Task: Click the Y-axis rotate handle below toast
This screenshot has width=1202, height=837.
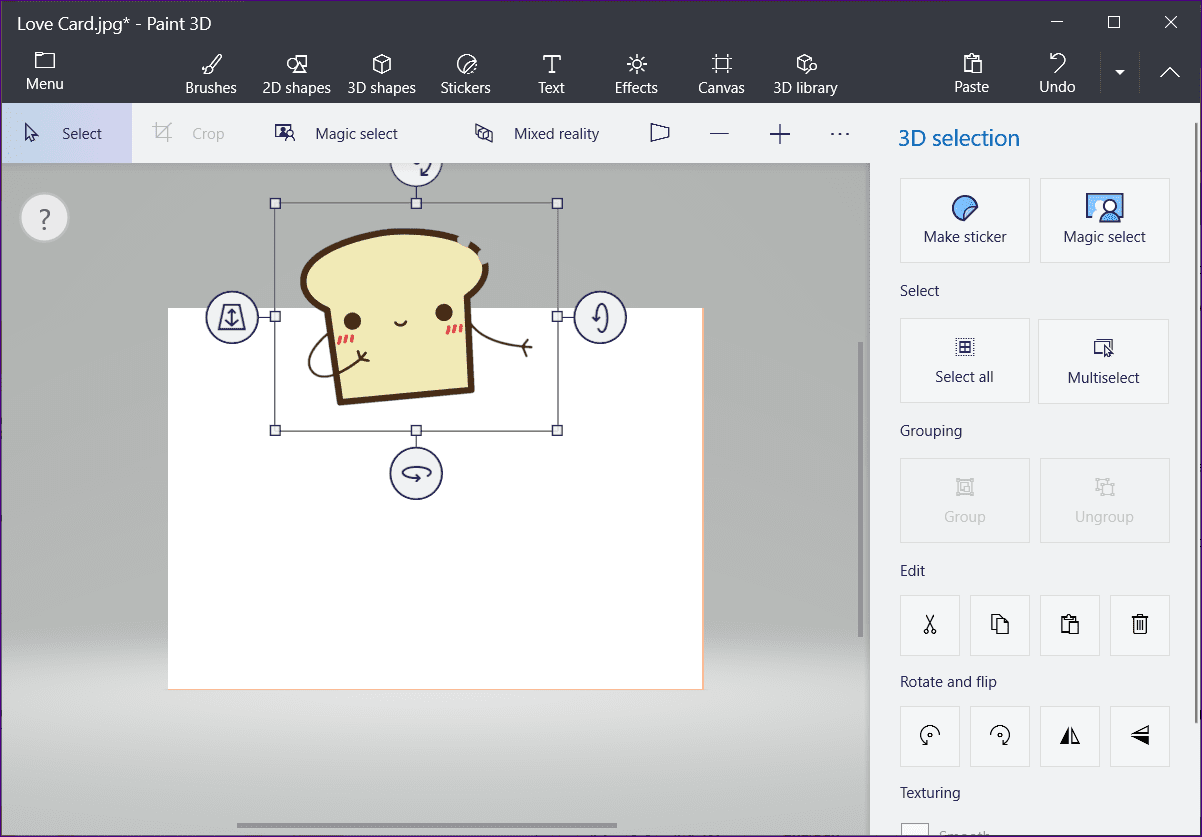Action: click(x=416, y=474)
